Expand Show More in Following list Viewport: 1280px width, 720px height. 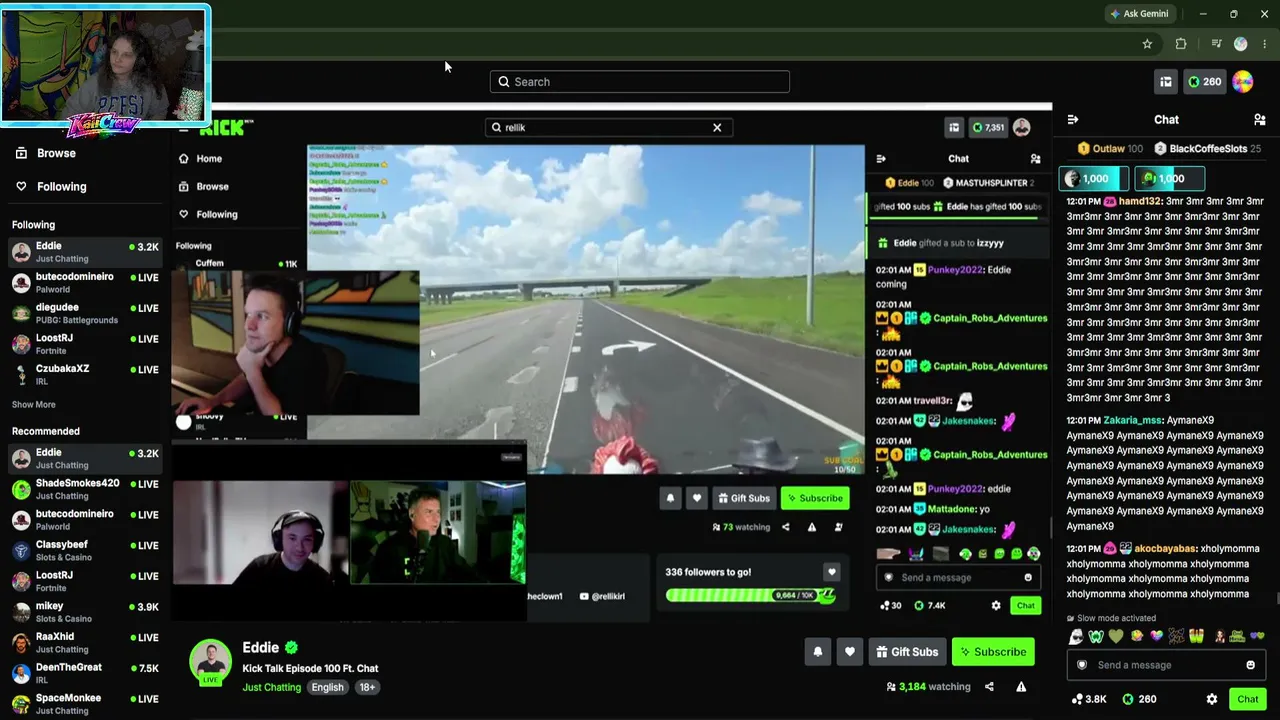pyautogui.click(x=34, y=404)
